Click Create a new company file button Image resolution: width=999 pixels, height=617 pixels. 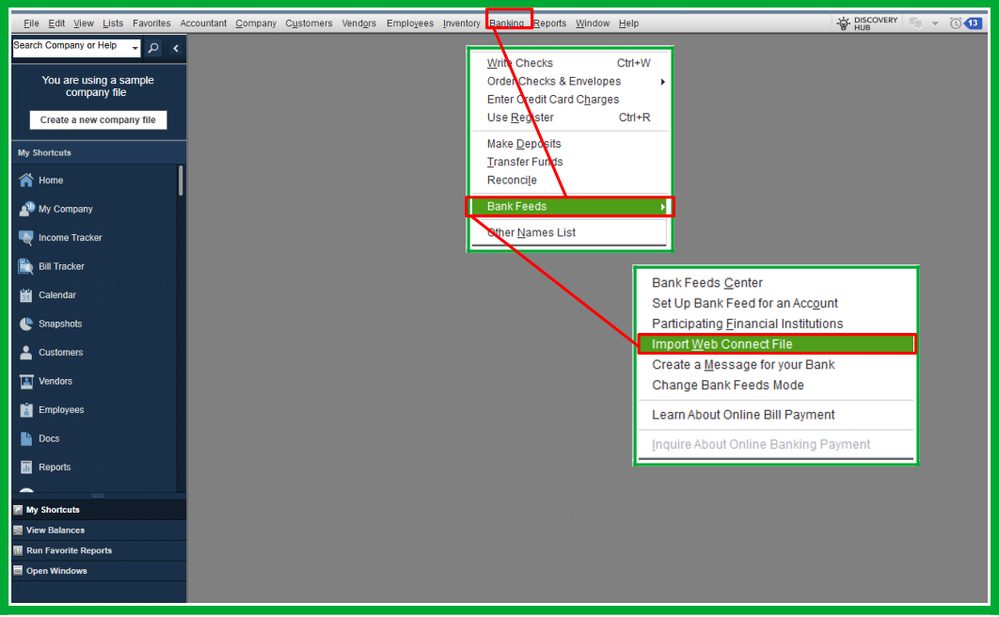point(98,120)
